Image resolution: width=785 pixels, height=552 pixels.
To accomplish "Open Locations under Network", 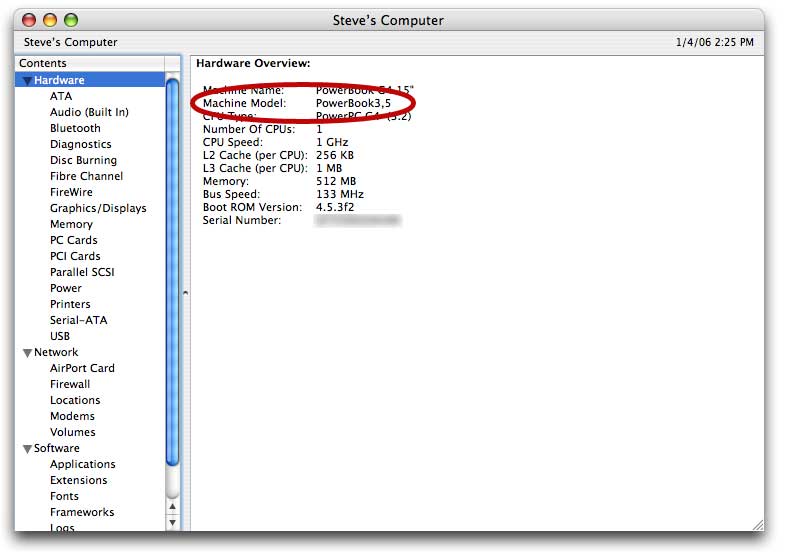I will 75,400.
